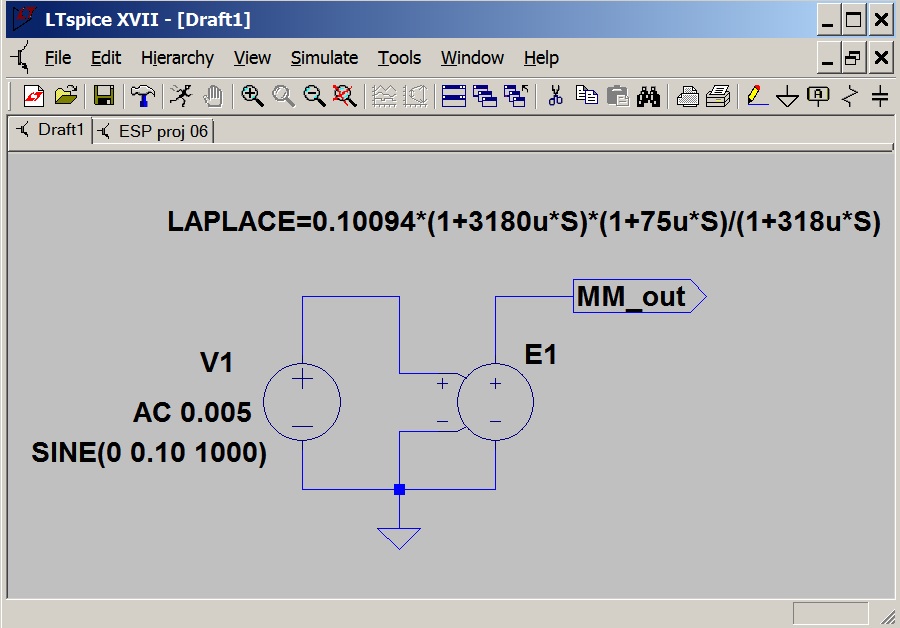The width and height of the screenshot is (900, 628).
Task: Save the schematic with the floppy disk icon
Action: pyautogui.click(x=104, y=96)
